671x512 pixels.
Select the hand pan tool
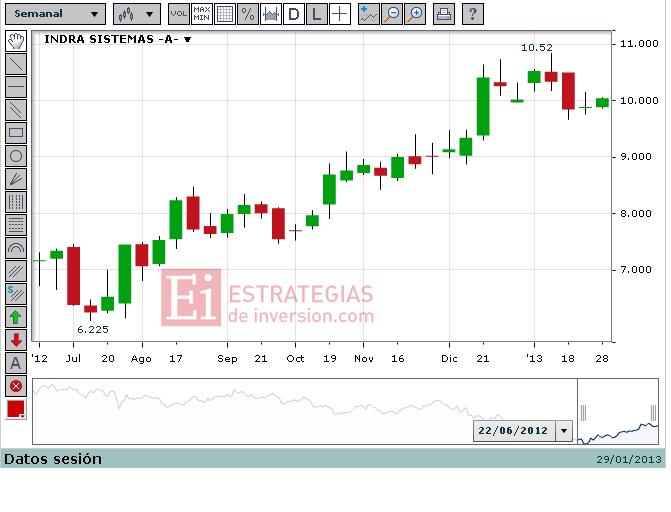pyautogui.click(x=16, y=41)
